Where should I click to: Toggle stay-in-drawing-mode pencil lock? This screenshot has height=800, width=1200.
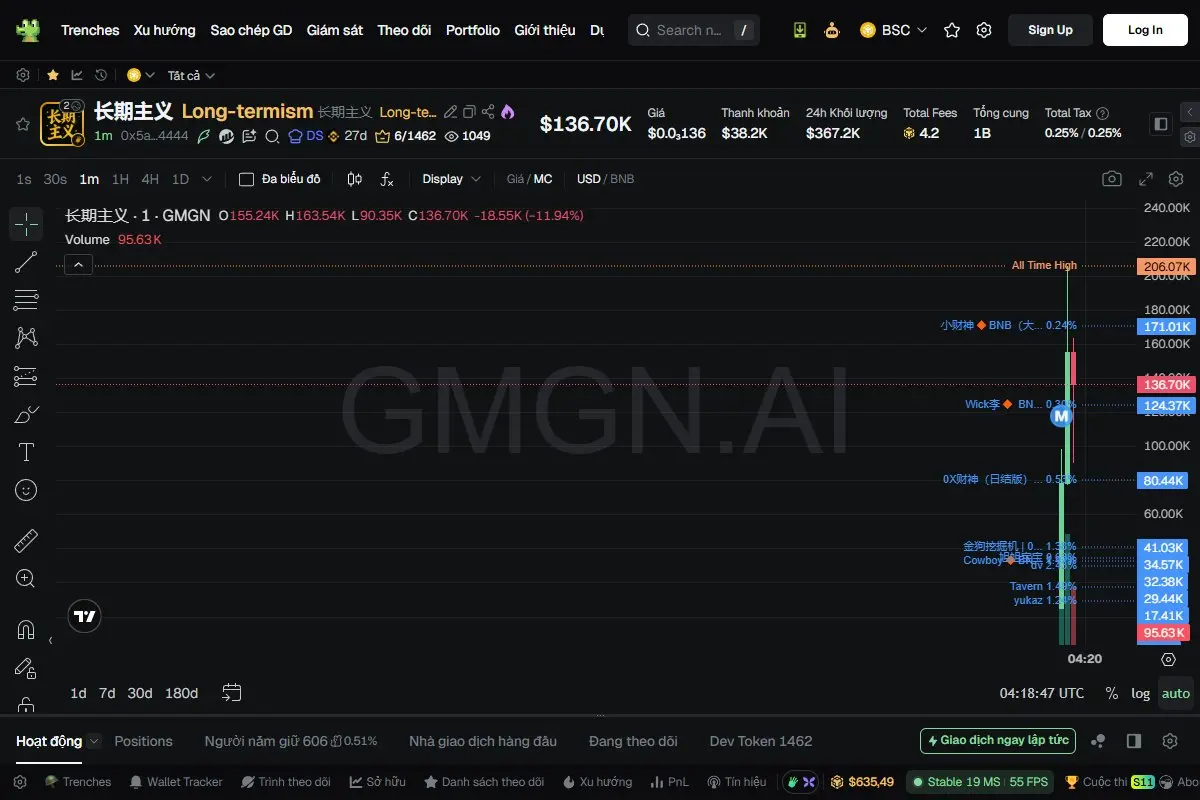[26, 668]
